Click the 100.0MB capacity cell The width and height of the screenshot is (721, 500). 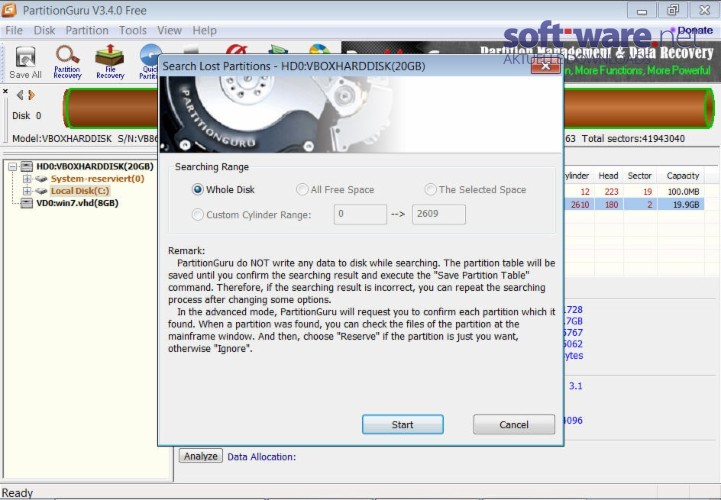tap(683, 191)
